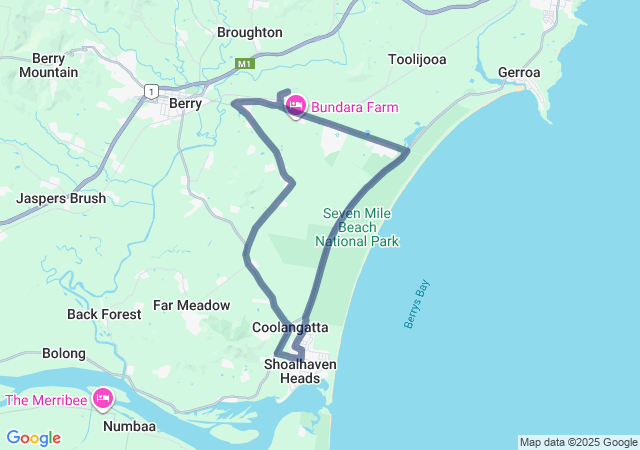Click the Coolangatta place label
This screenshot has width=640, height=450.
click(x=290, y=327)
